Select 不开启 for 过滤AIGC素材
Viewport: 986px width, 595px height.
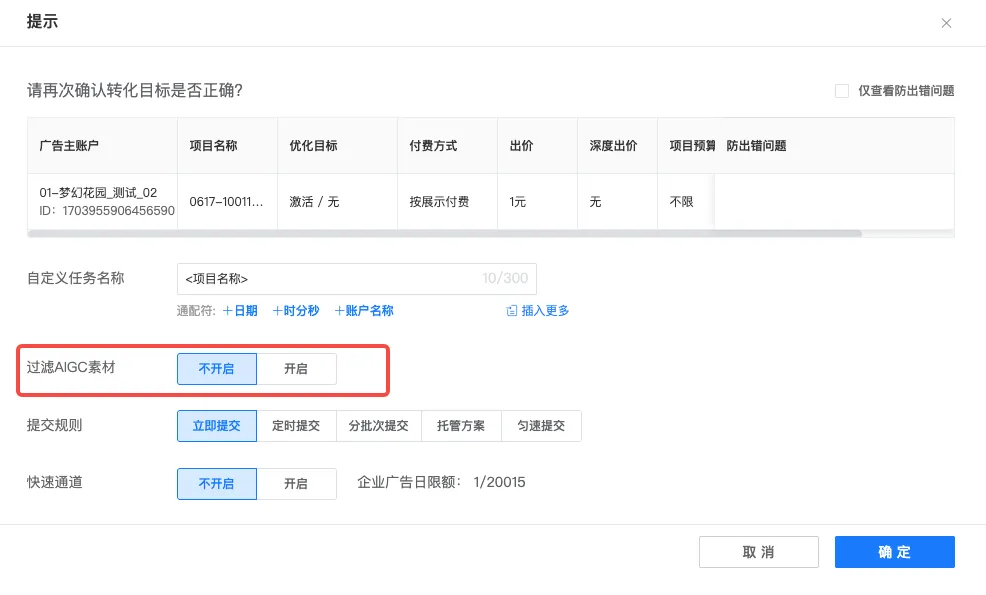217,369
